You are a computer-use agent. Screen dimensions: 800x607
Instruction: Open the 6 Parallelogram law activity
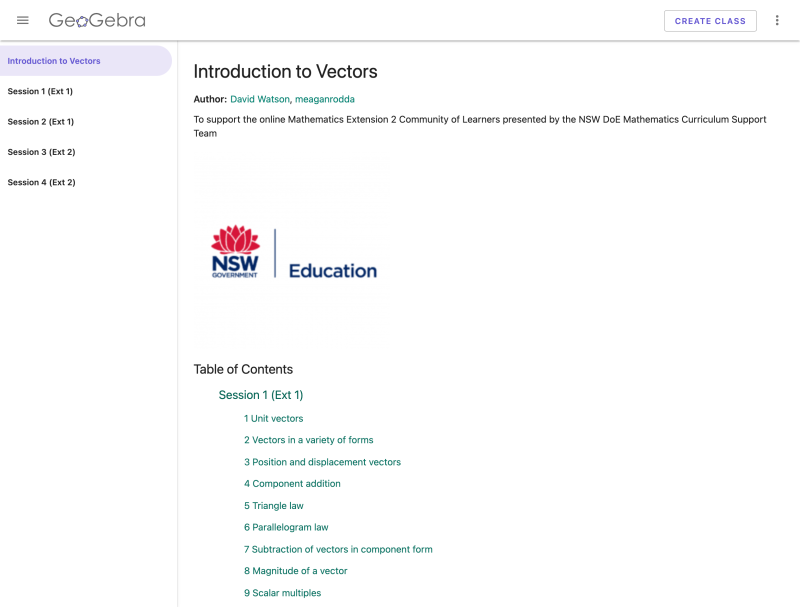click(286, 527)
